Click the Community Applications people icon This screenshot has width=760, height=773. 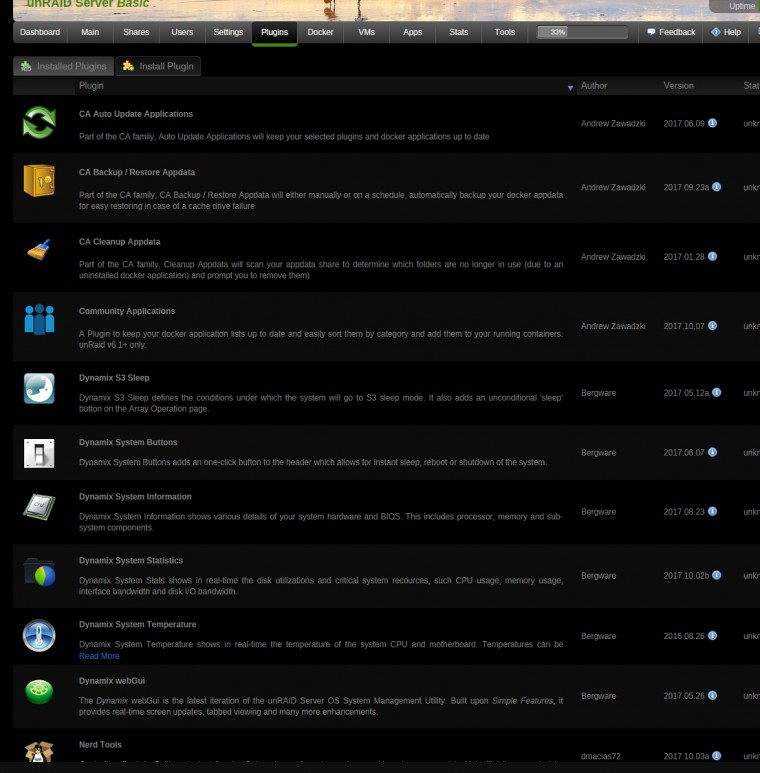tap(39, 319)
